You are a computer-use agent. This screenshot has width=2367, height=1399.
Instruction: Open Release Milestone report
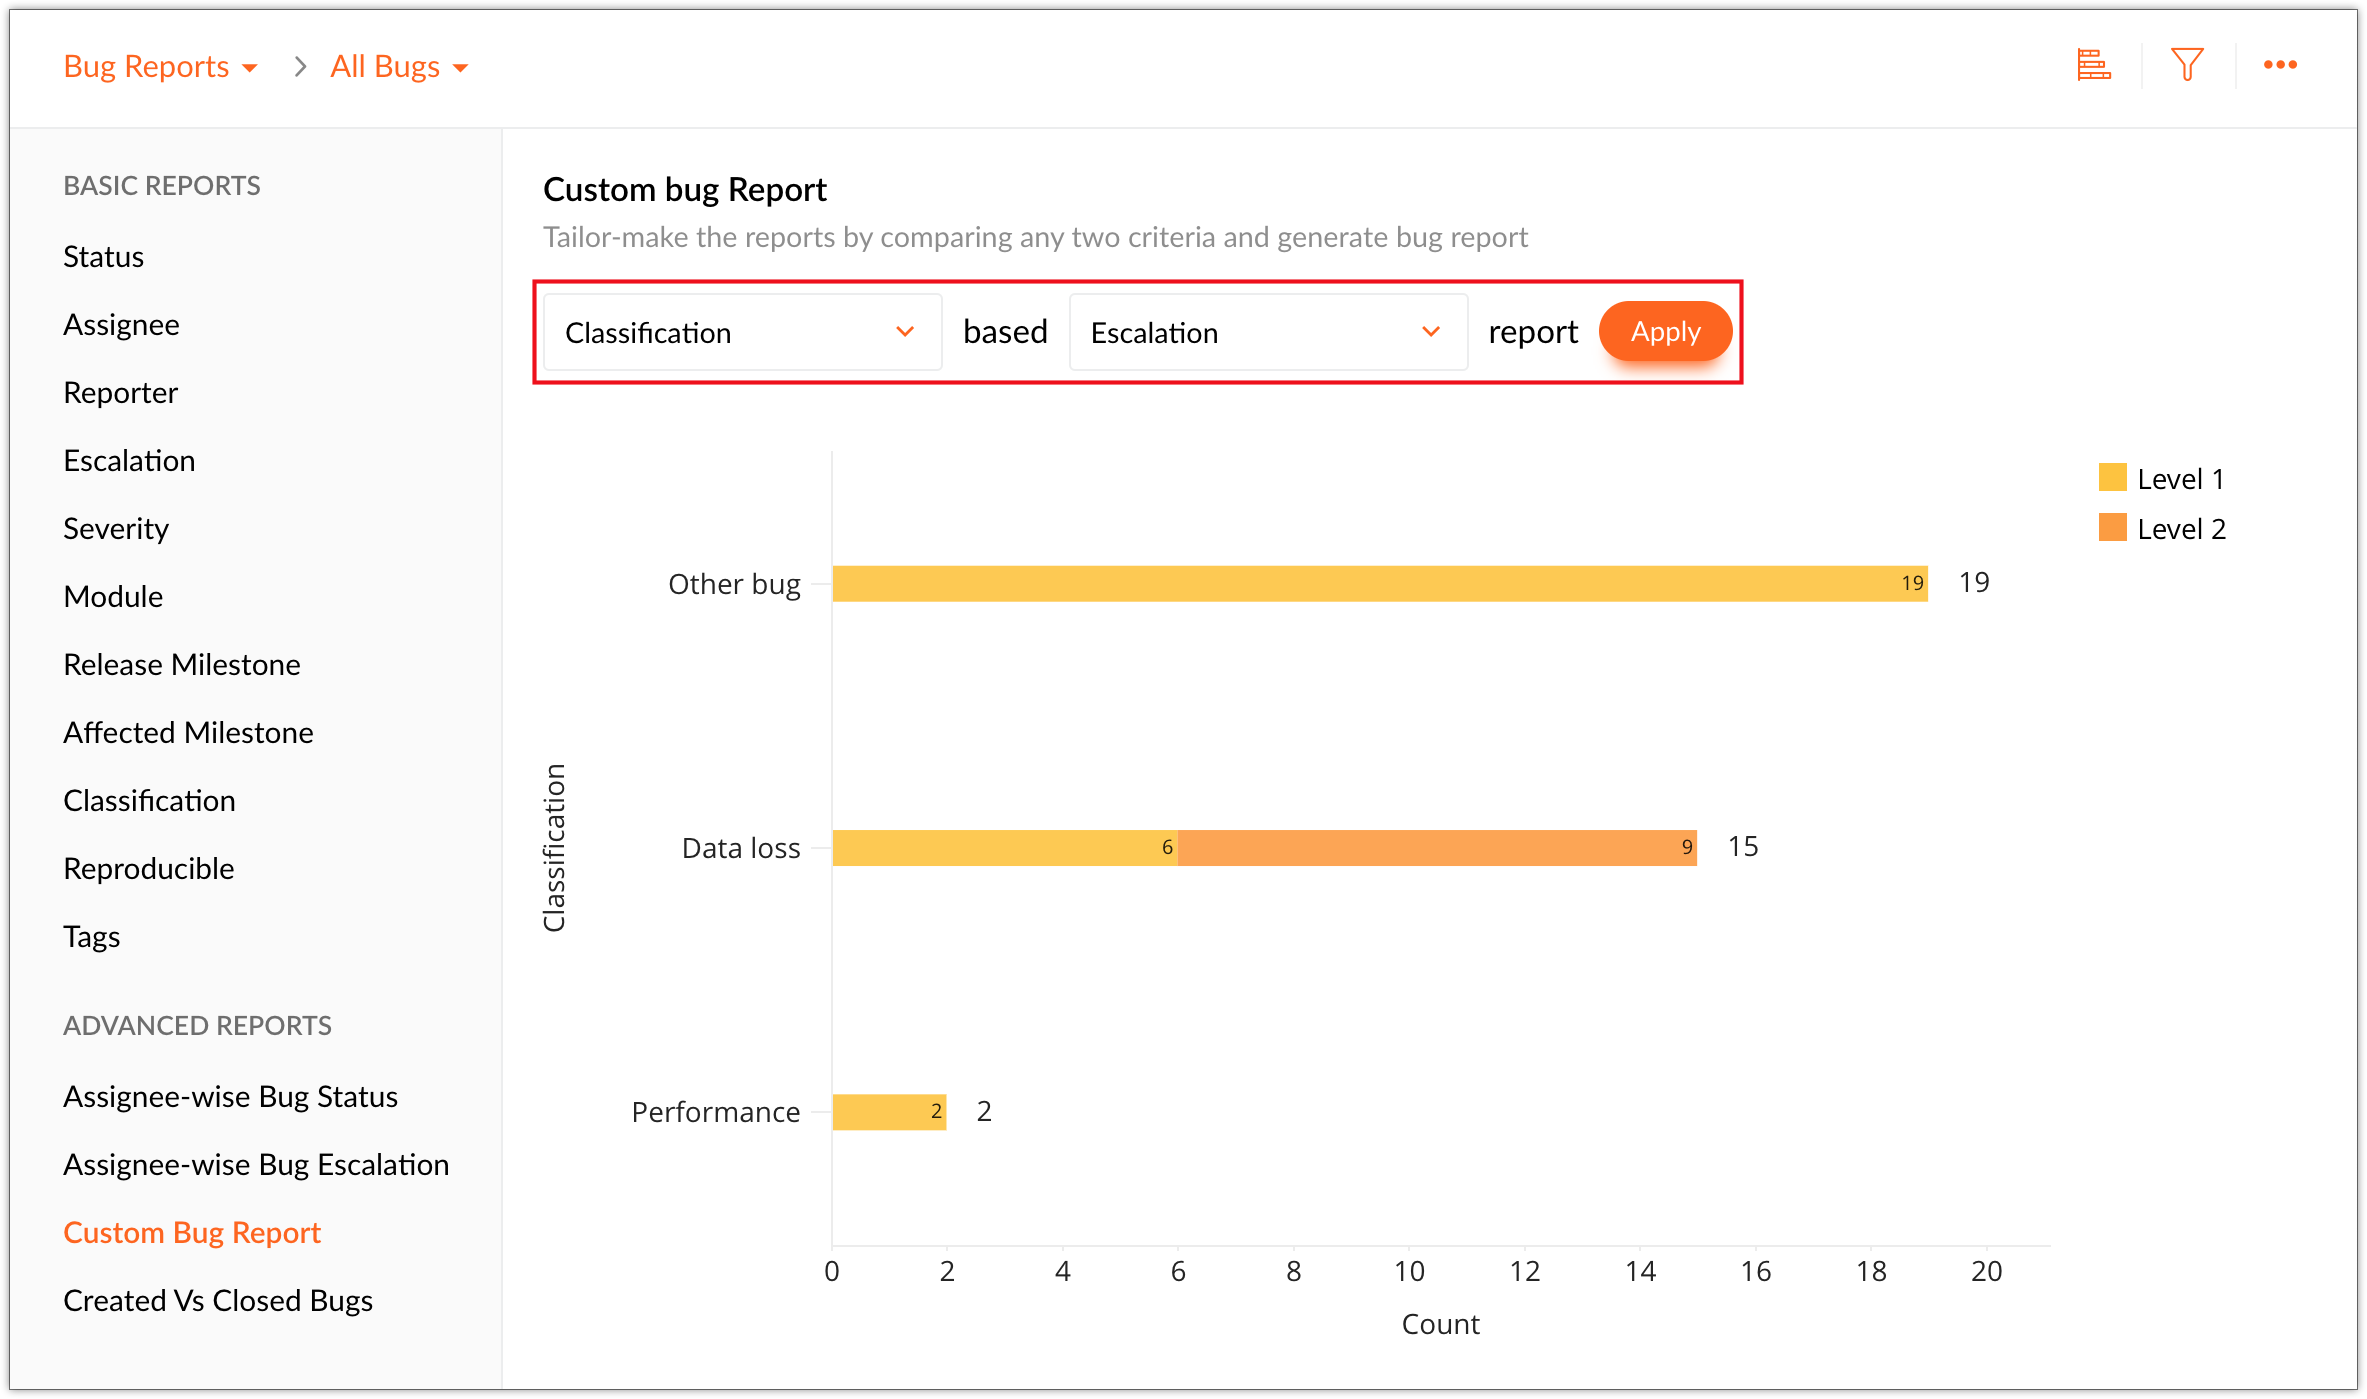tap(181, 665)
